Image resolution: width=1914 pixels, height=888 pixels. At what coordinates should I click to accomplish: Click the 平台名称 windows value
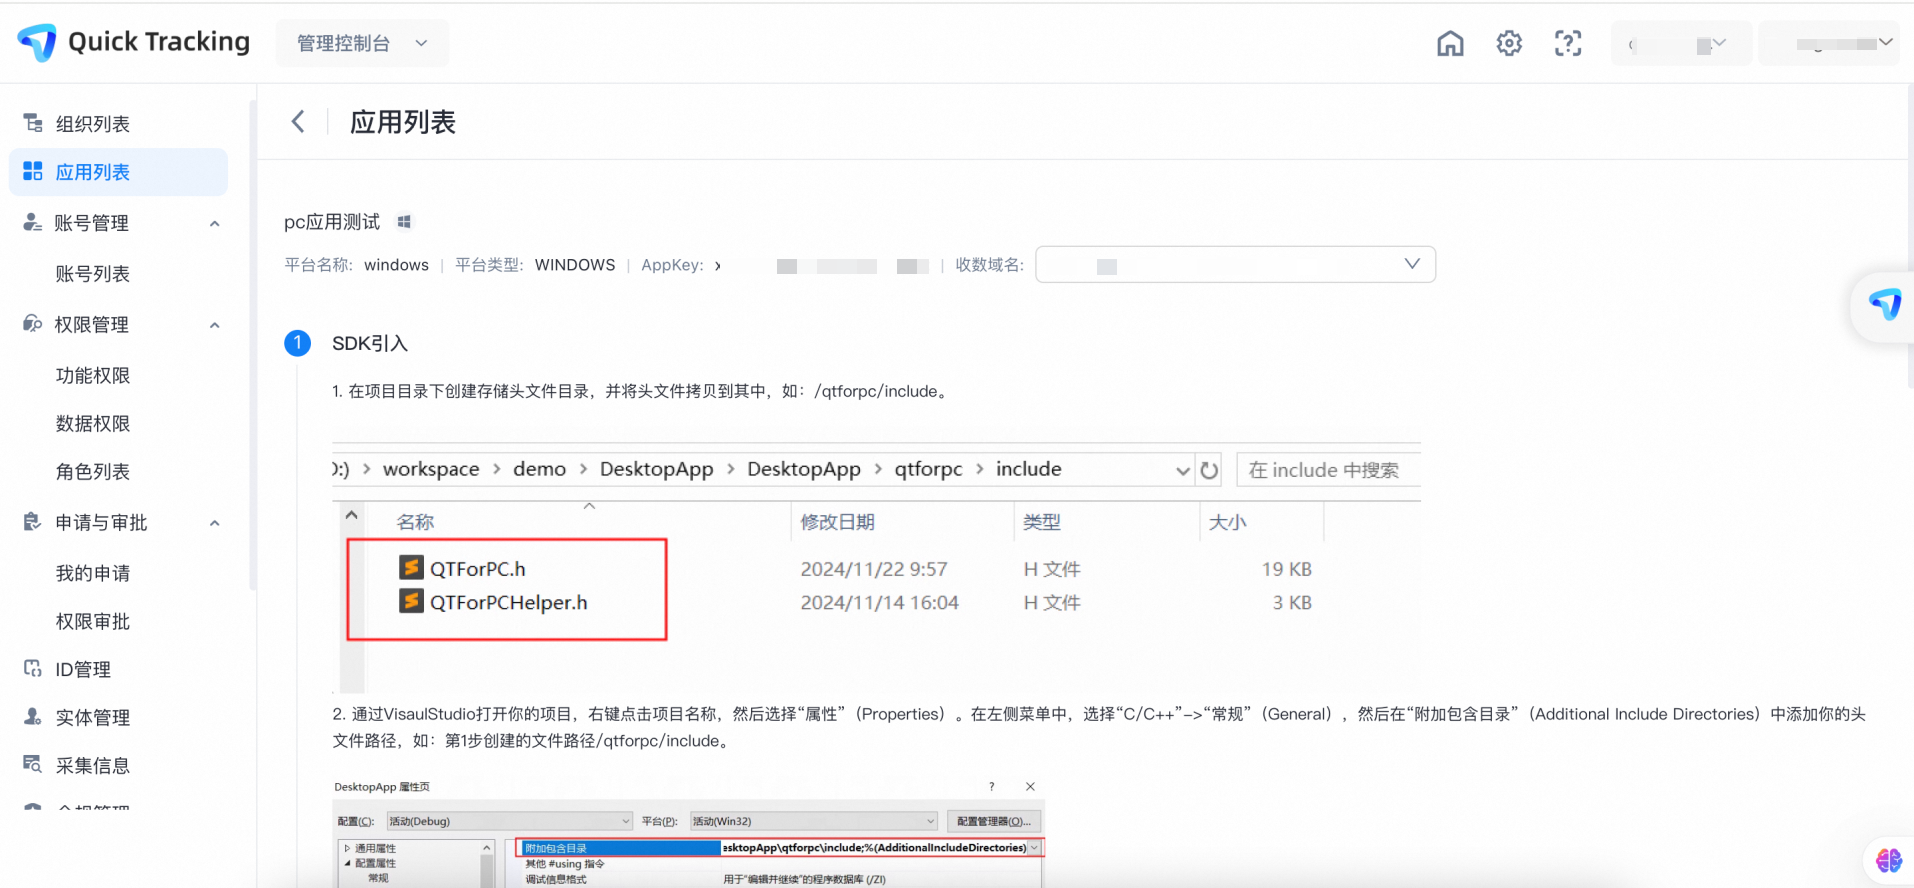point(396,265)
